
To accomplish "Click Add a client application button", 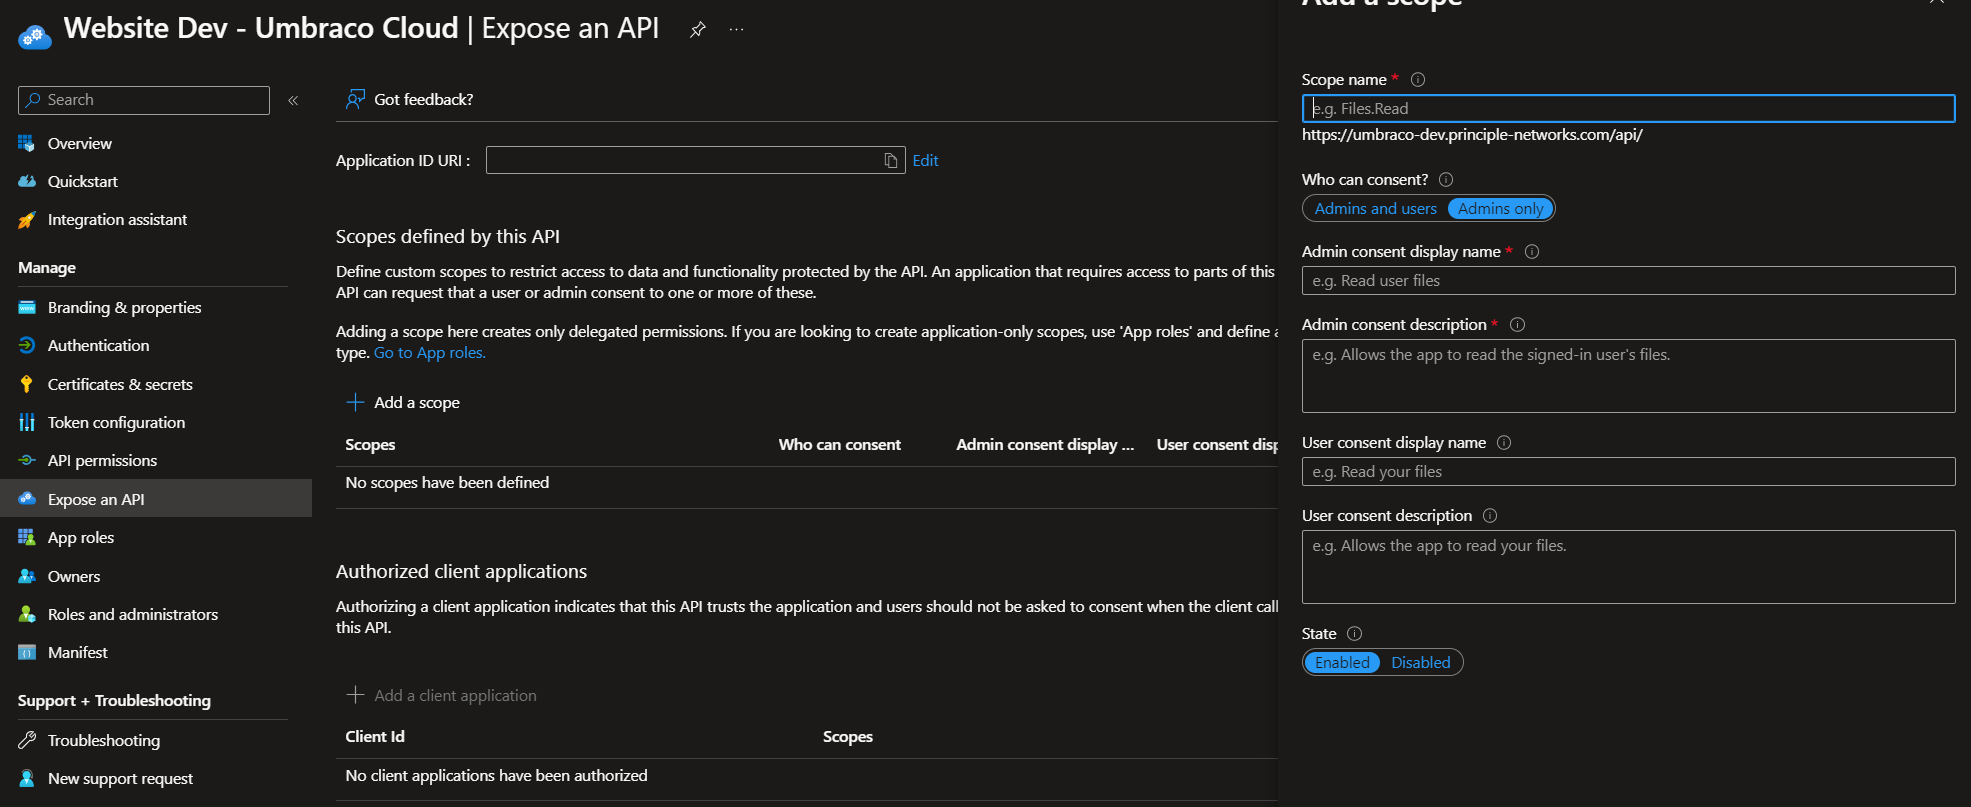I will (441, 696).
